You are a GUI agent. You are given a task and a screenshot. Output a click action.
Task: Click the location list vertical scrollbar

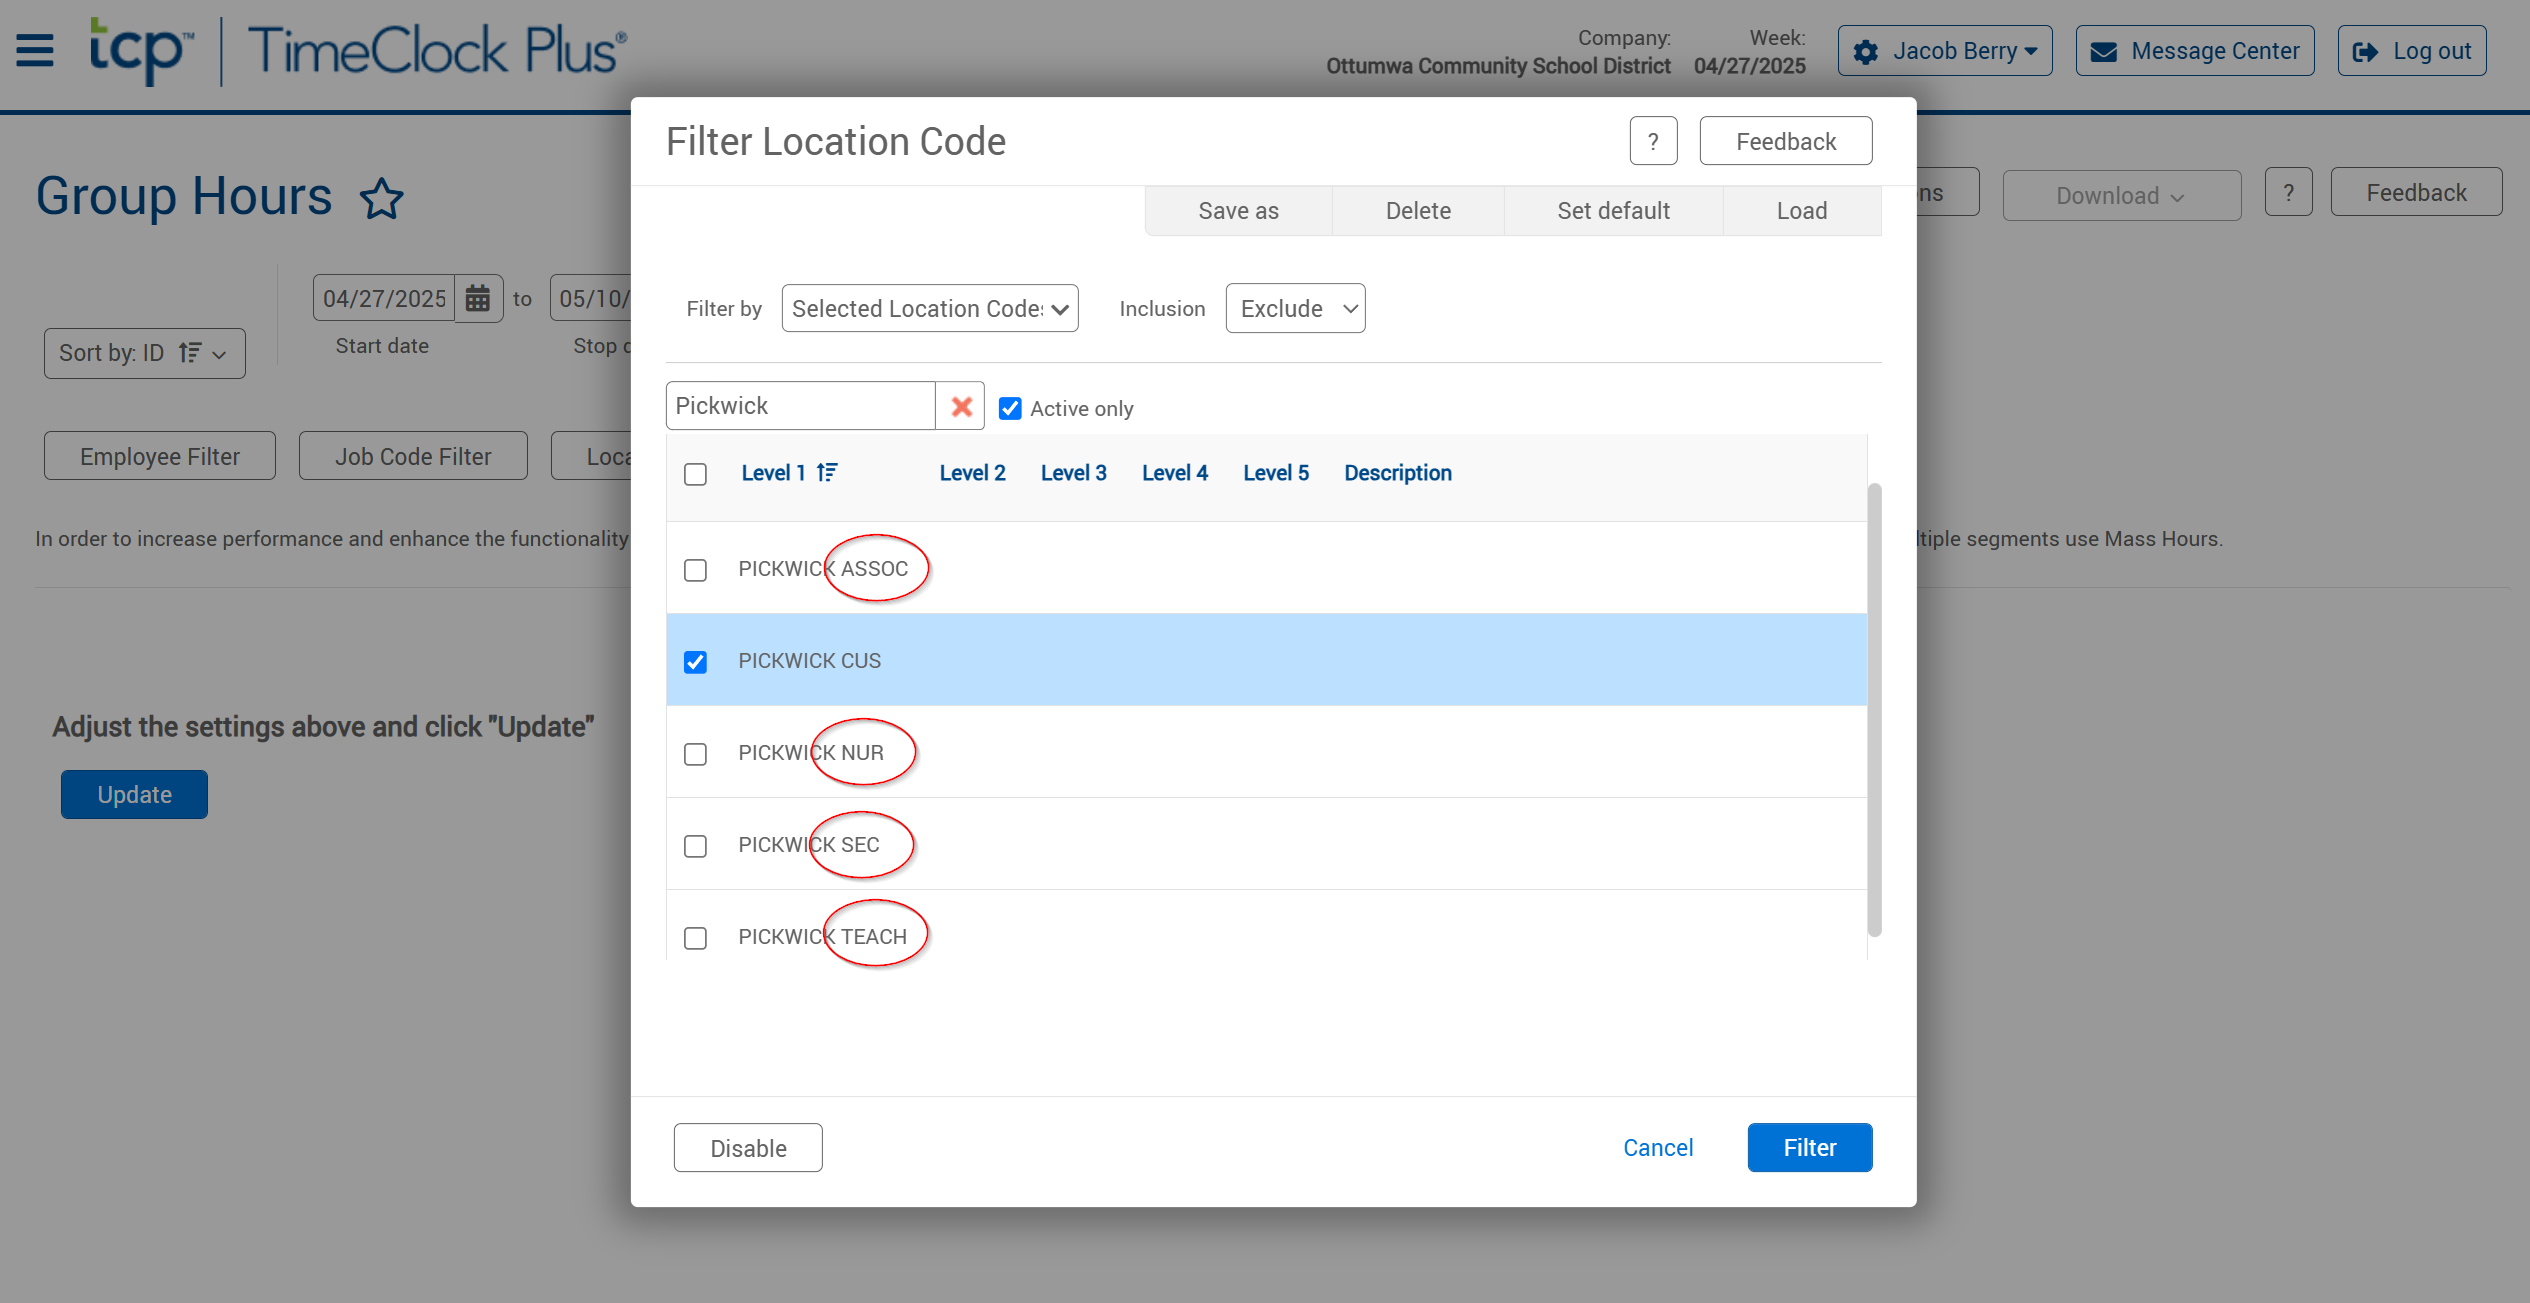(1874, 710)
